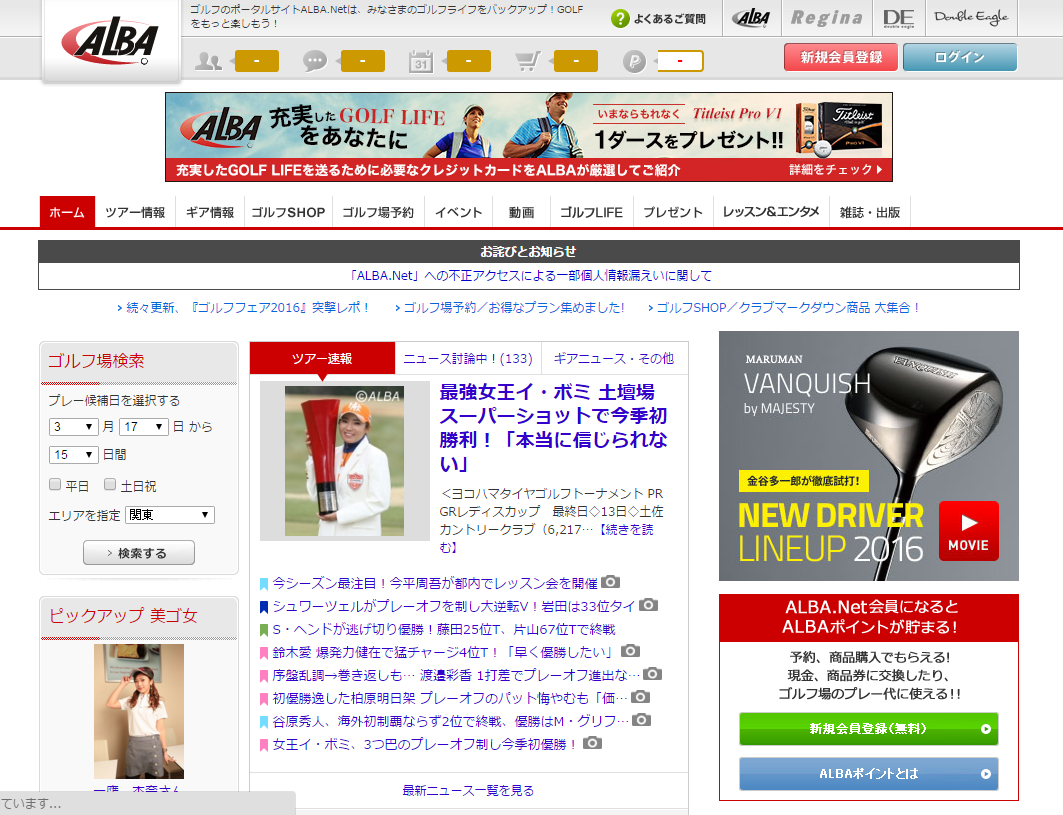
Task: Open the ゴルフ場予約/お得なプラン link
Action: tap(514, 307)
